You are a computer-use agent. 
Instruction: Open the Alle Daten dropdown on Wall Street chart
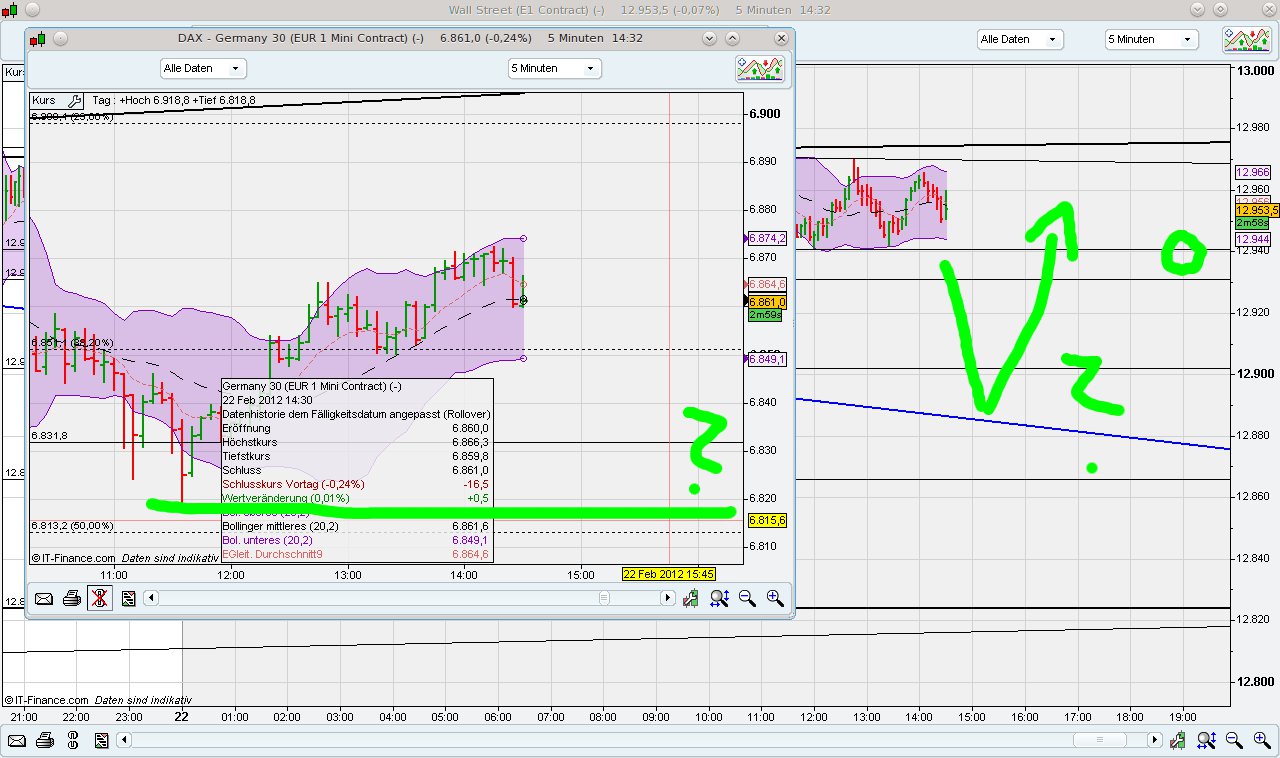(1019, 39)
